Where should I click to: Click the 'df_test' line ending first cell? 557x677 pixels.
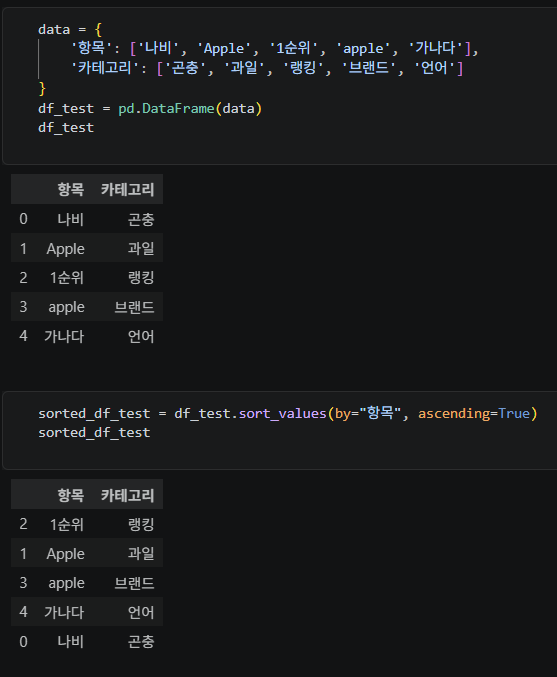(x=66, y=128)
